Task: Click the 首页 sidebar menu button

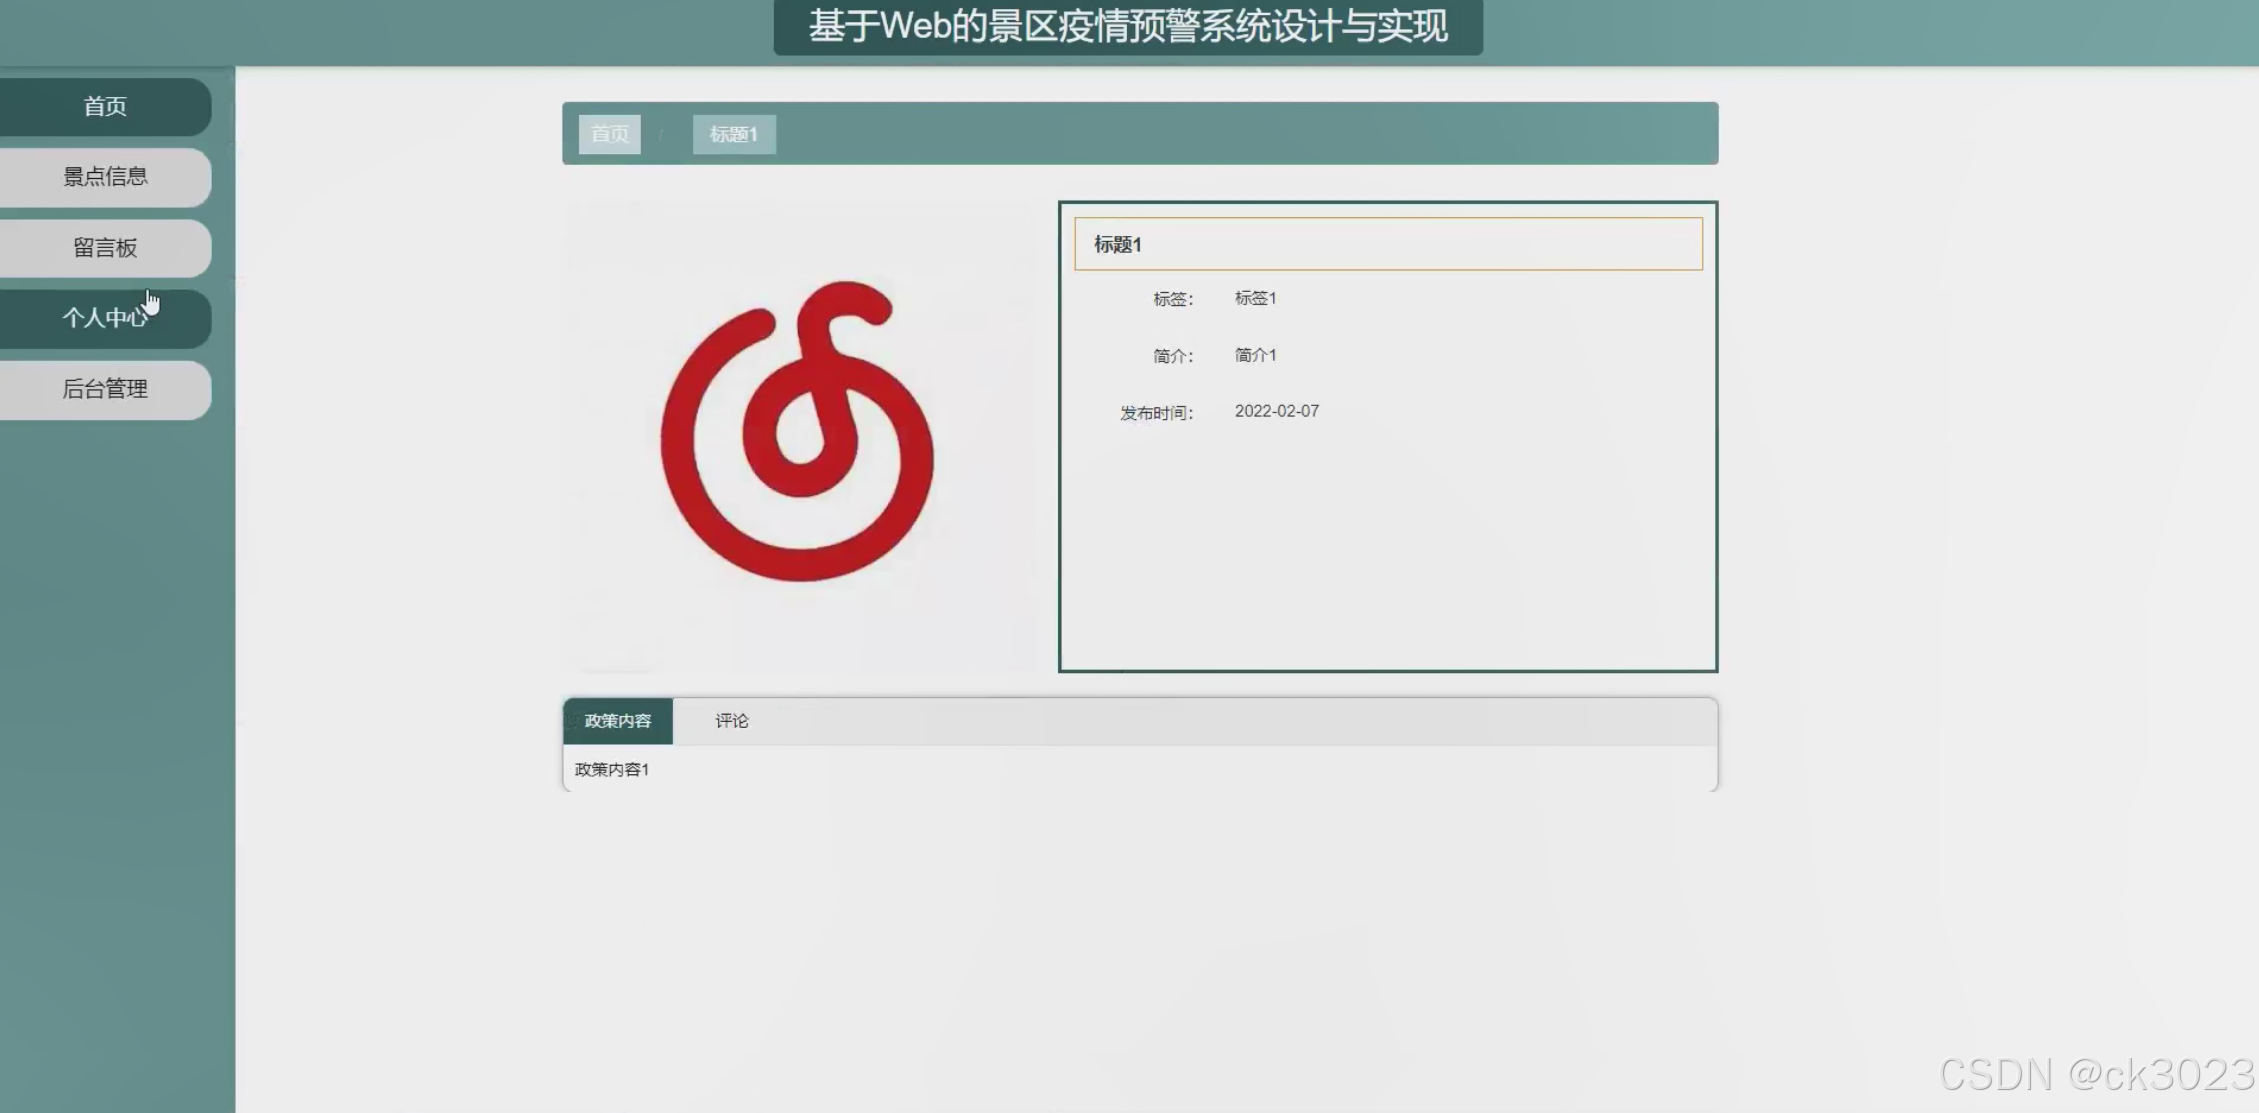Action: [x=105, y=107]
